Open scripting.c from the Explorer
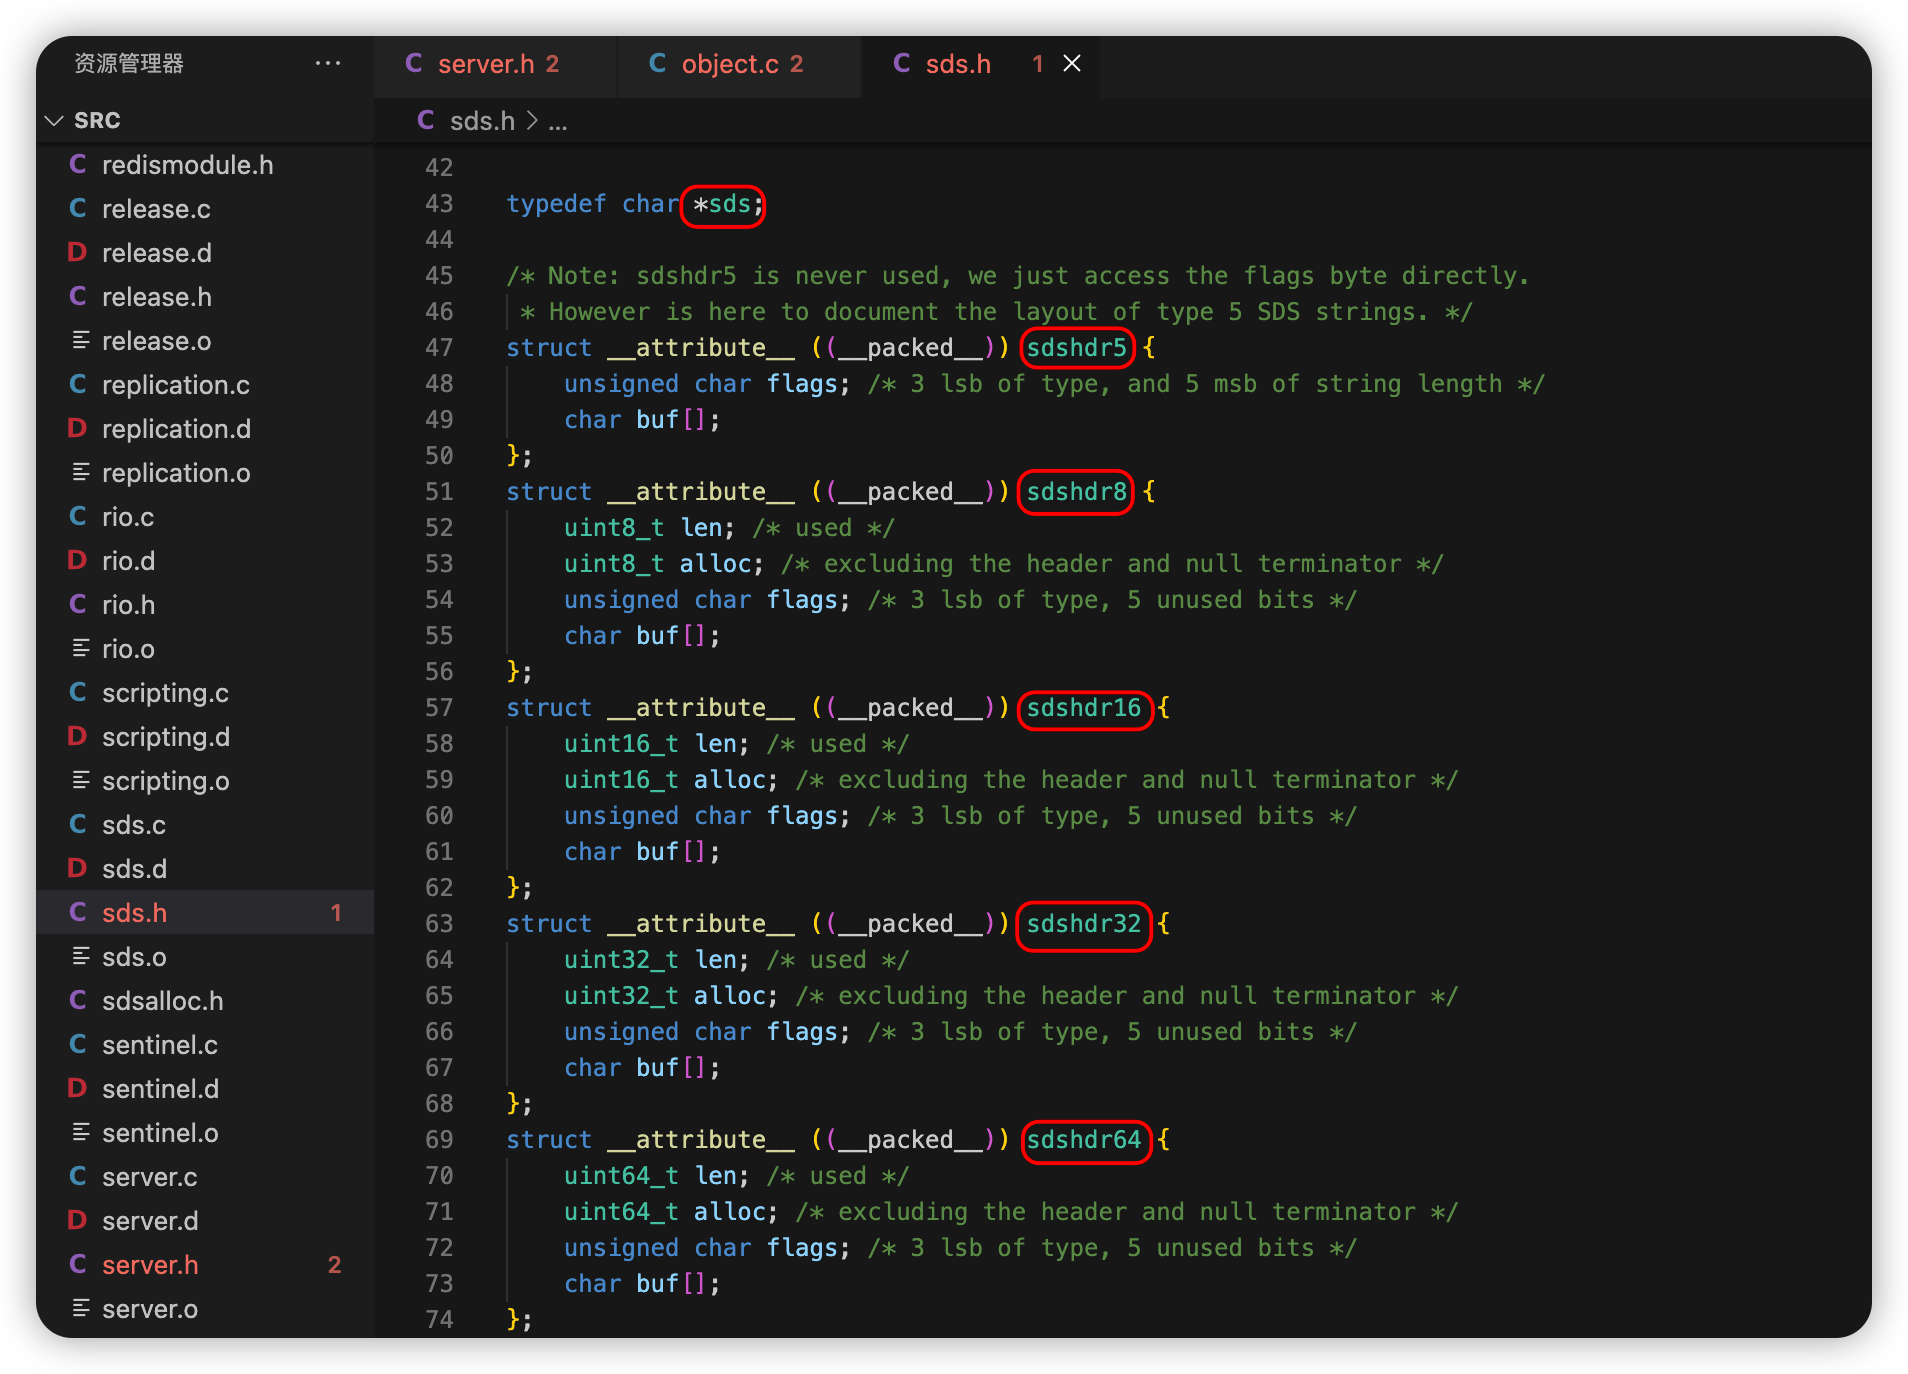 coord(166,693)
